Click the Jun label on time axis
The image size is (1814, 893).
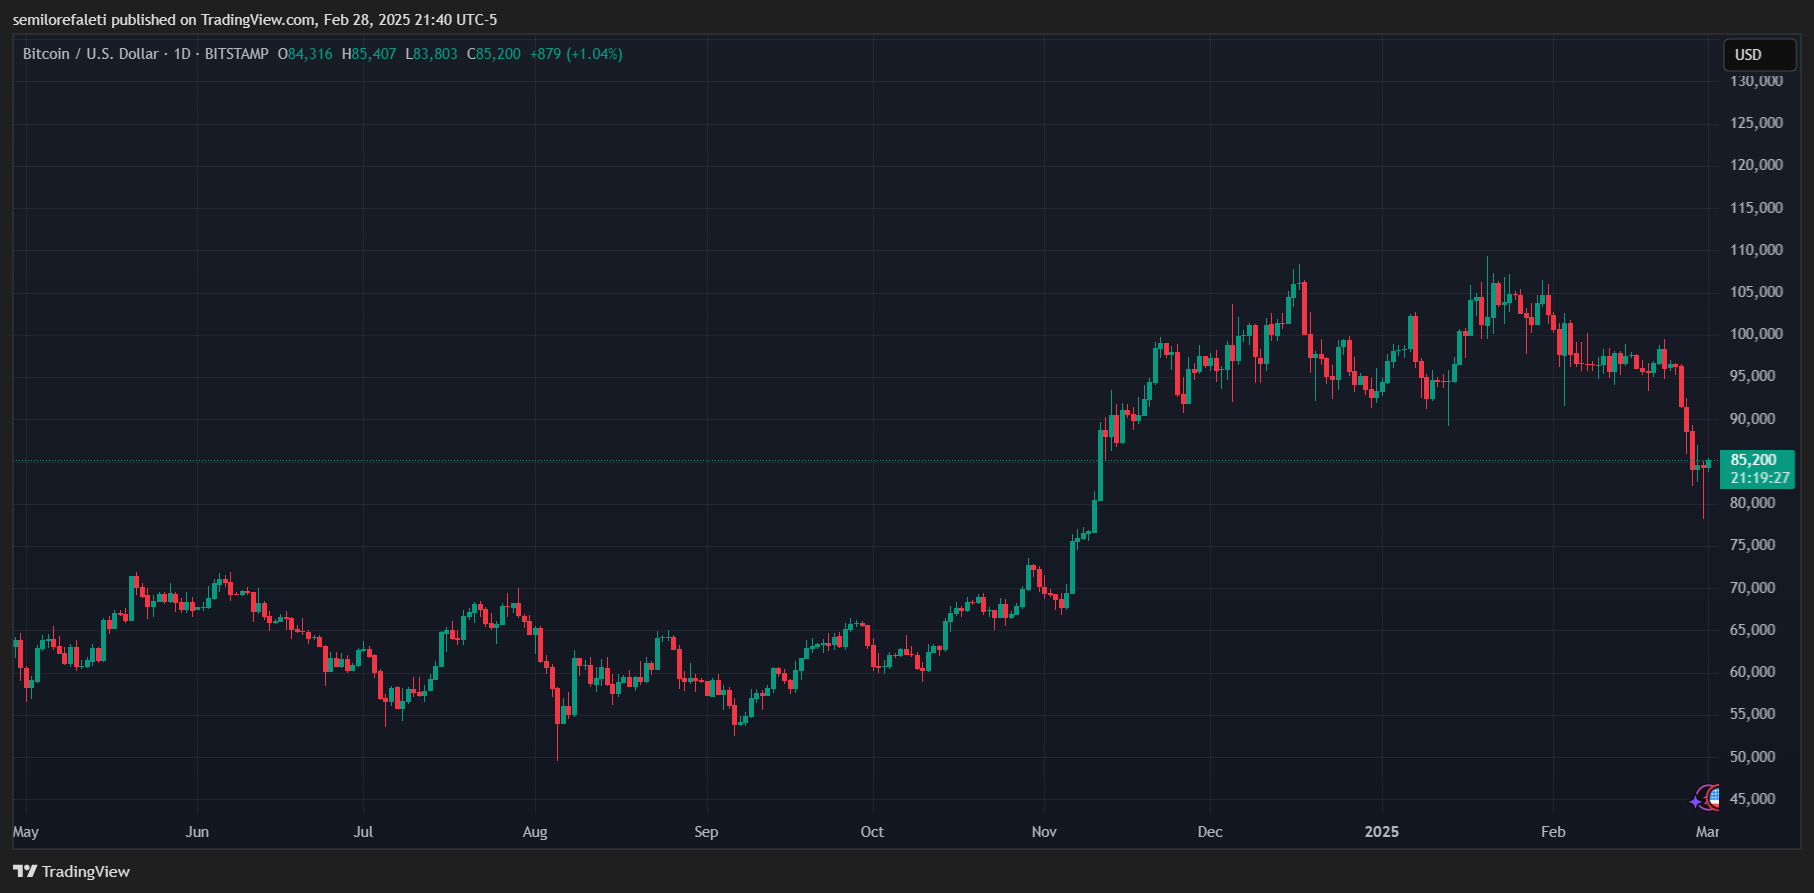197,832
